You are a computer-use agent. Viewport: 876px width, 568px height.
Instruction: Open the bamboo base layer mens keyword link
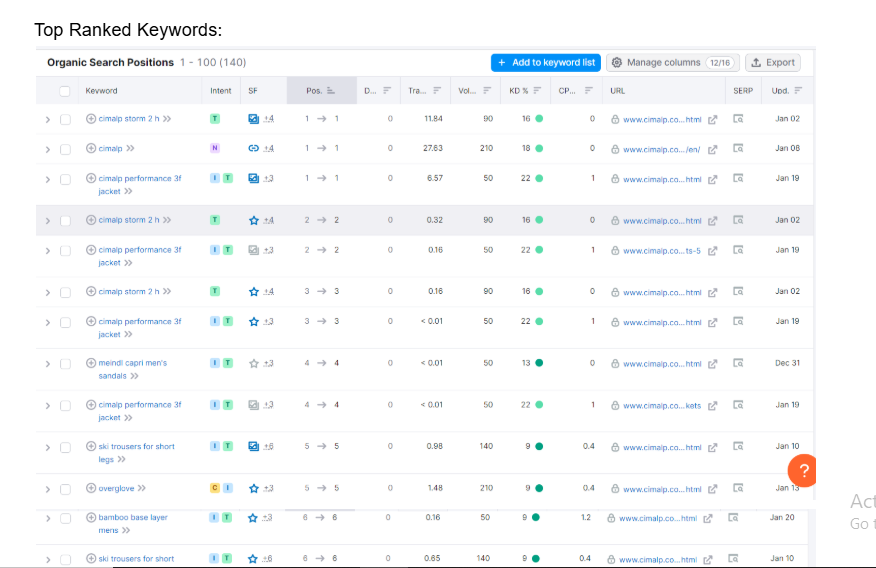tap(133, 523)
